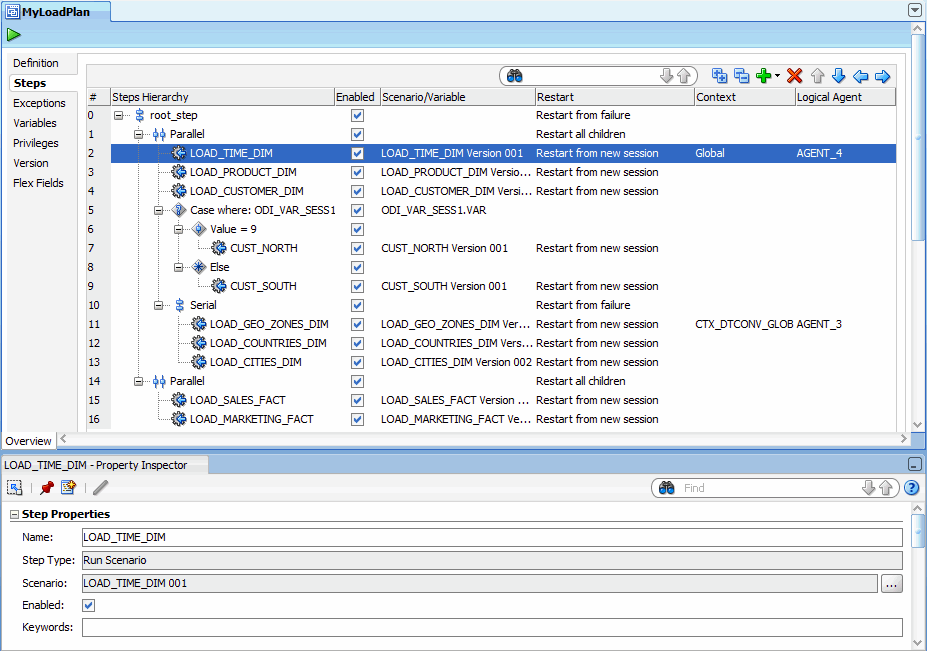The image size is (927, 651).
Task: Click the green plus add step icon
Action: click(x=764, y=76)
